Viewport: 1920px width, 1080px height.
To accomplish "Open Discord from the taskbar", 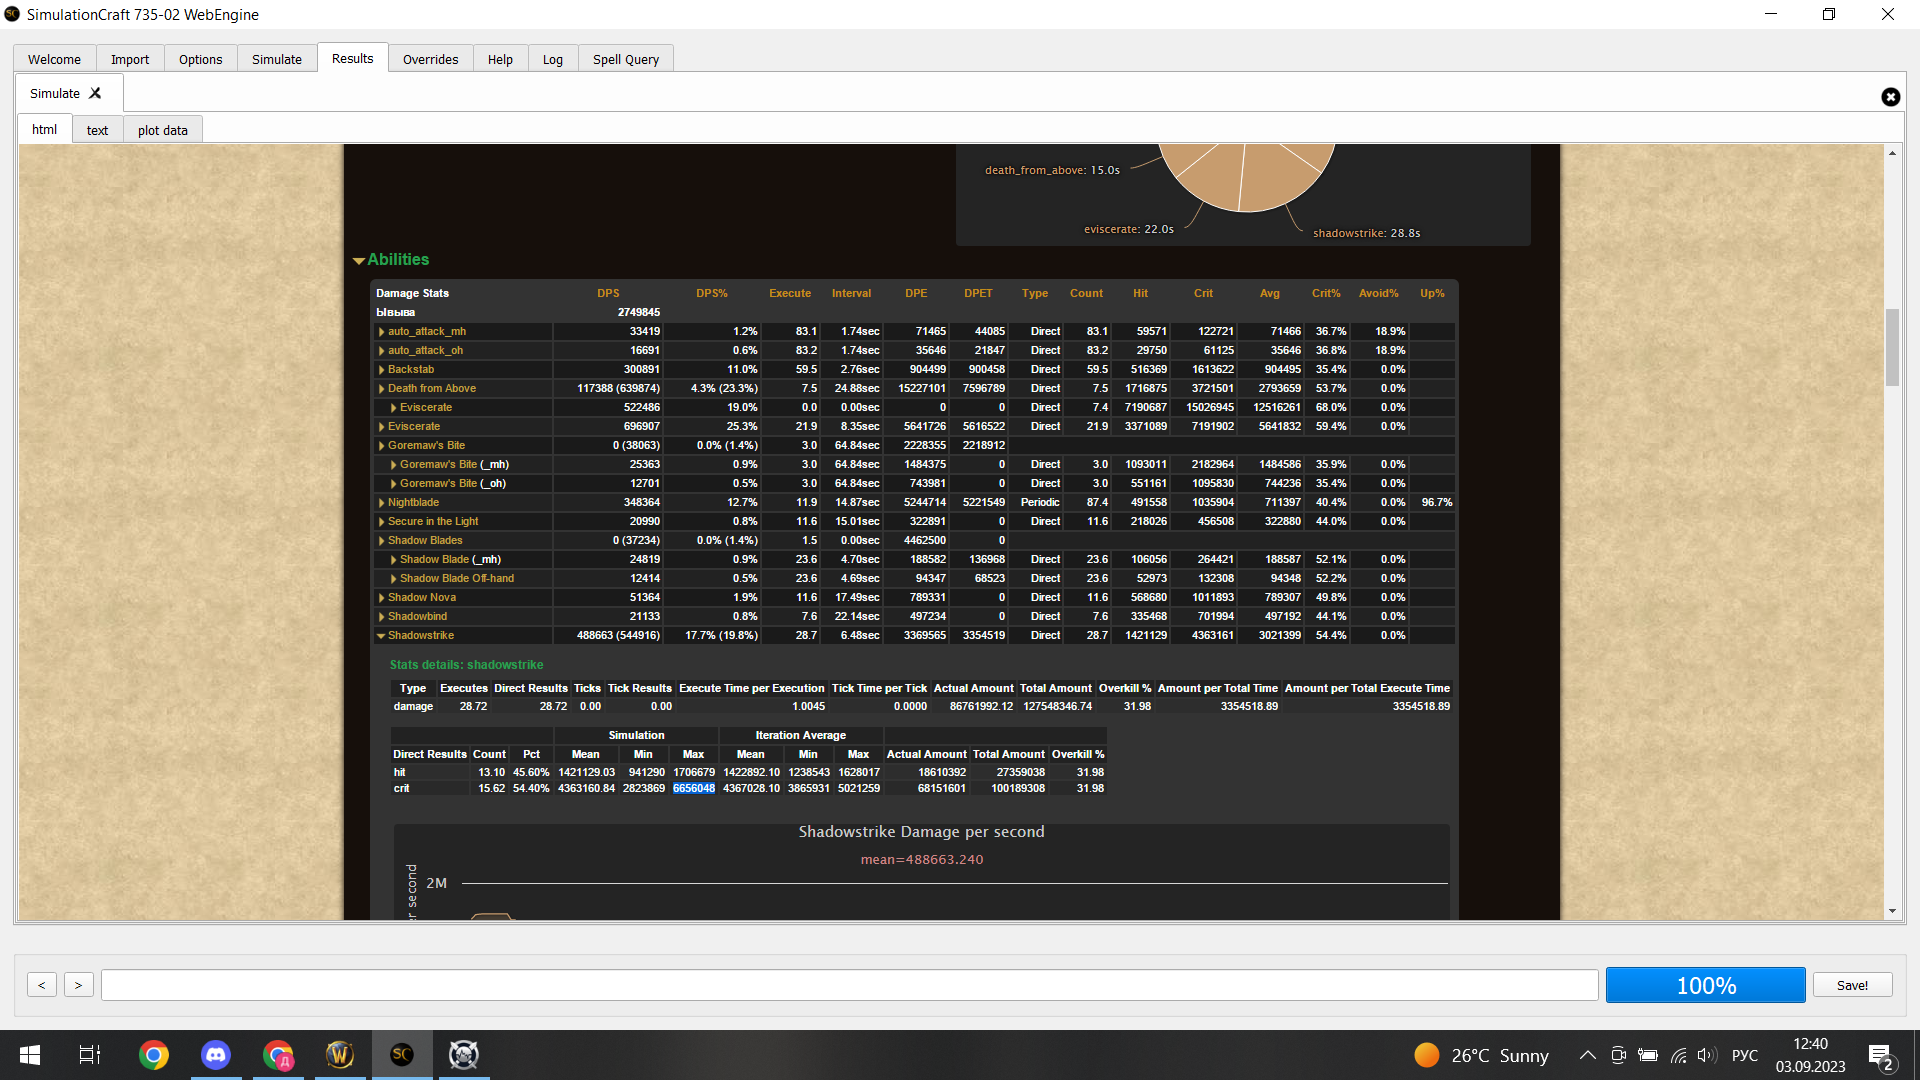I will (x=216, y=1055).
